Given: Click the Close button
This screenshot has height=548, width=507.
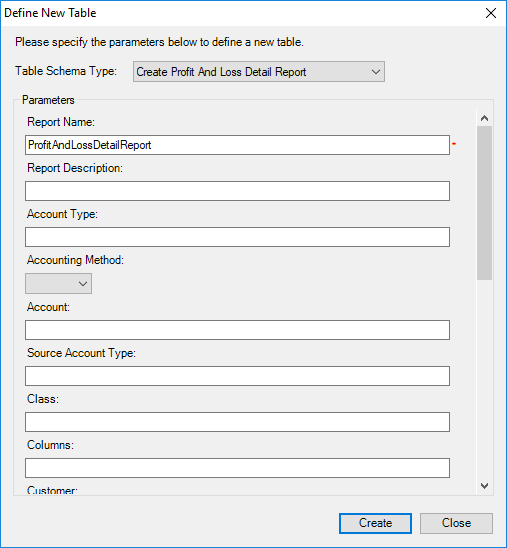Looking at the screenshot, I should point(456,523).
